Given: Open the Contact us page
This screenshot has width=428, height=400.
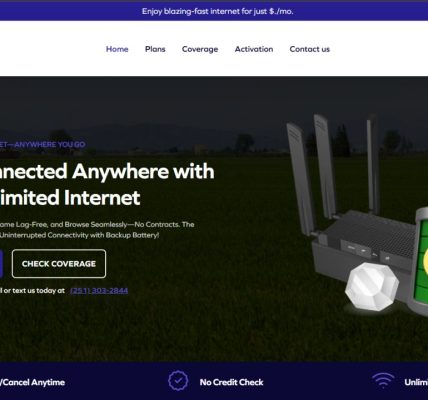Looking at the screenshot, I should pos(309,49).
